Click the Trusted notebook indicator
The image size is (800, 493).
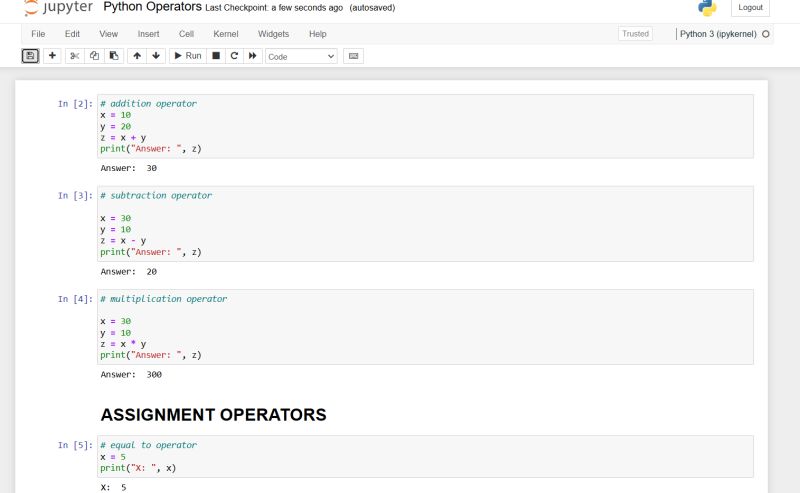pyautogui.click(x=635, y=34)
